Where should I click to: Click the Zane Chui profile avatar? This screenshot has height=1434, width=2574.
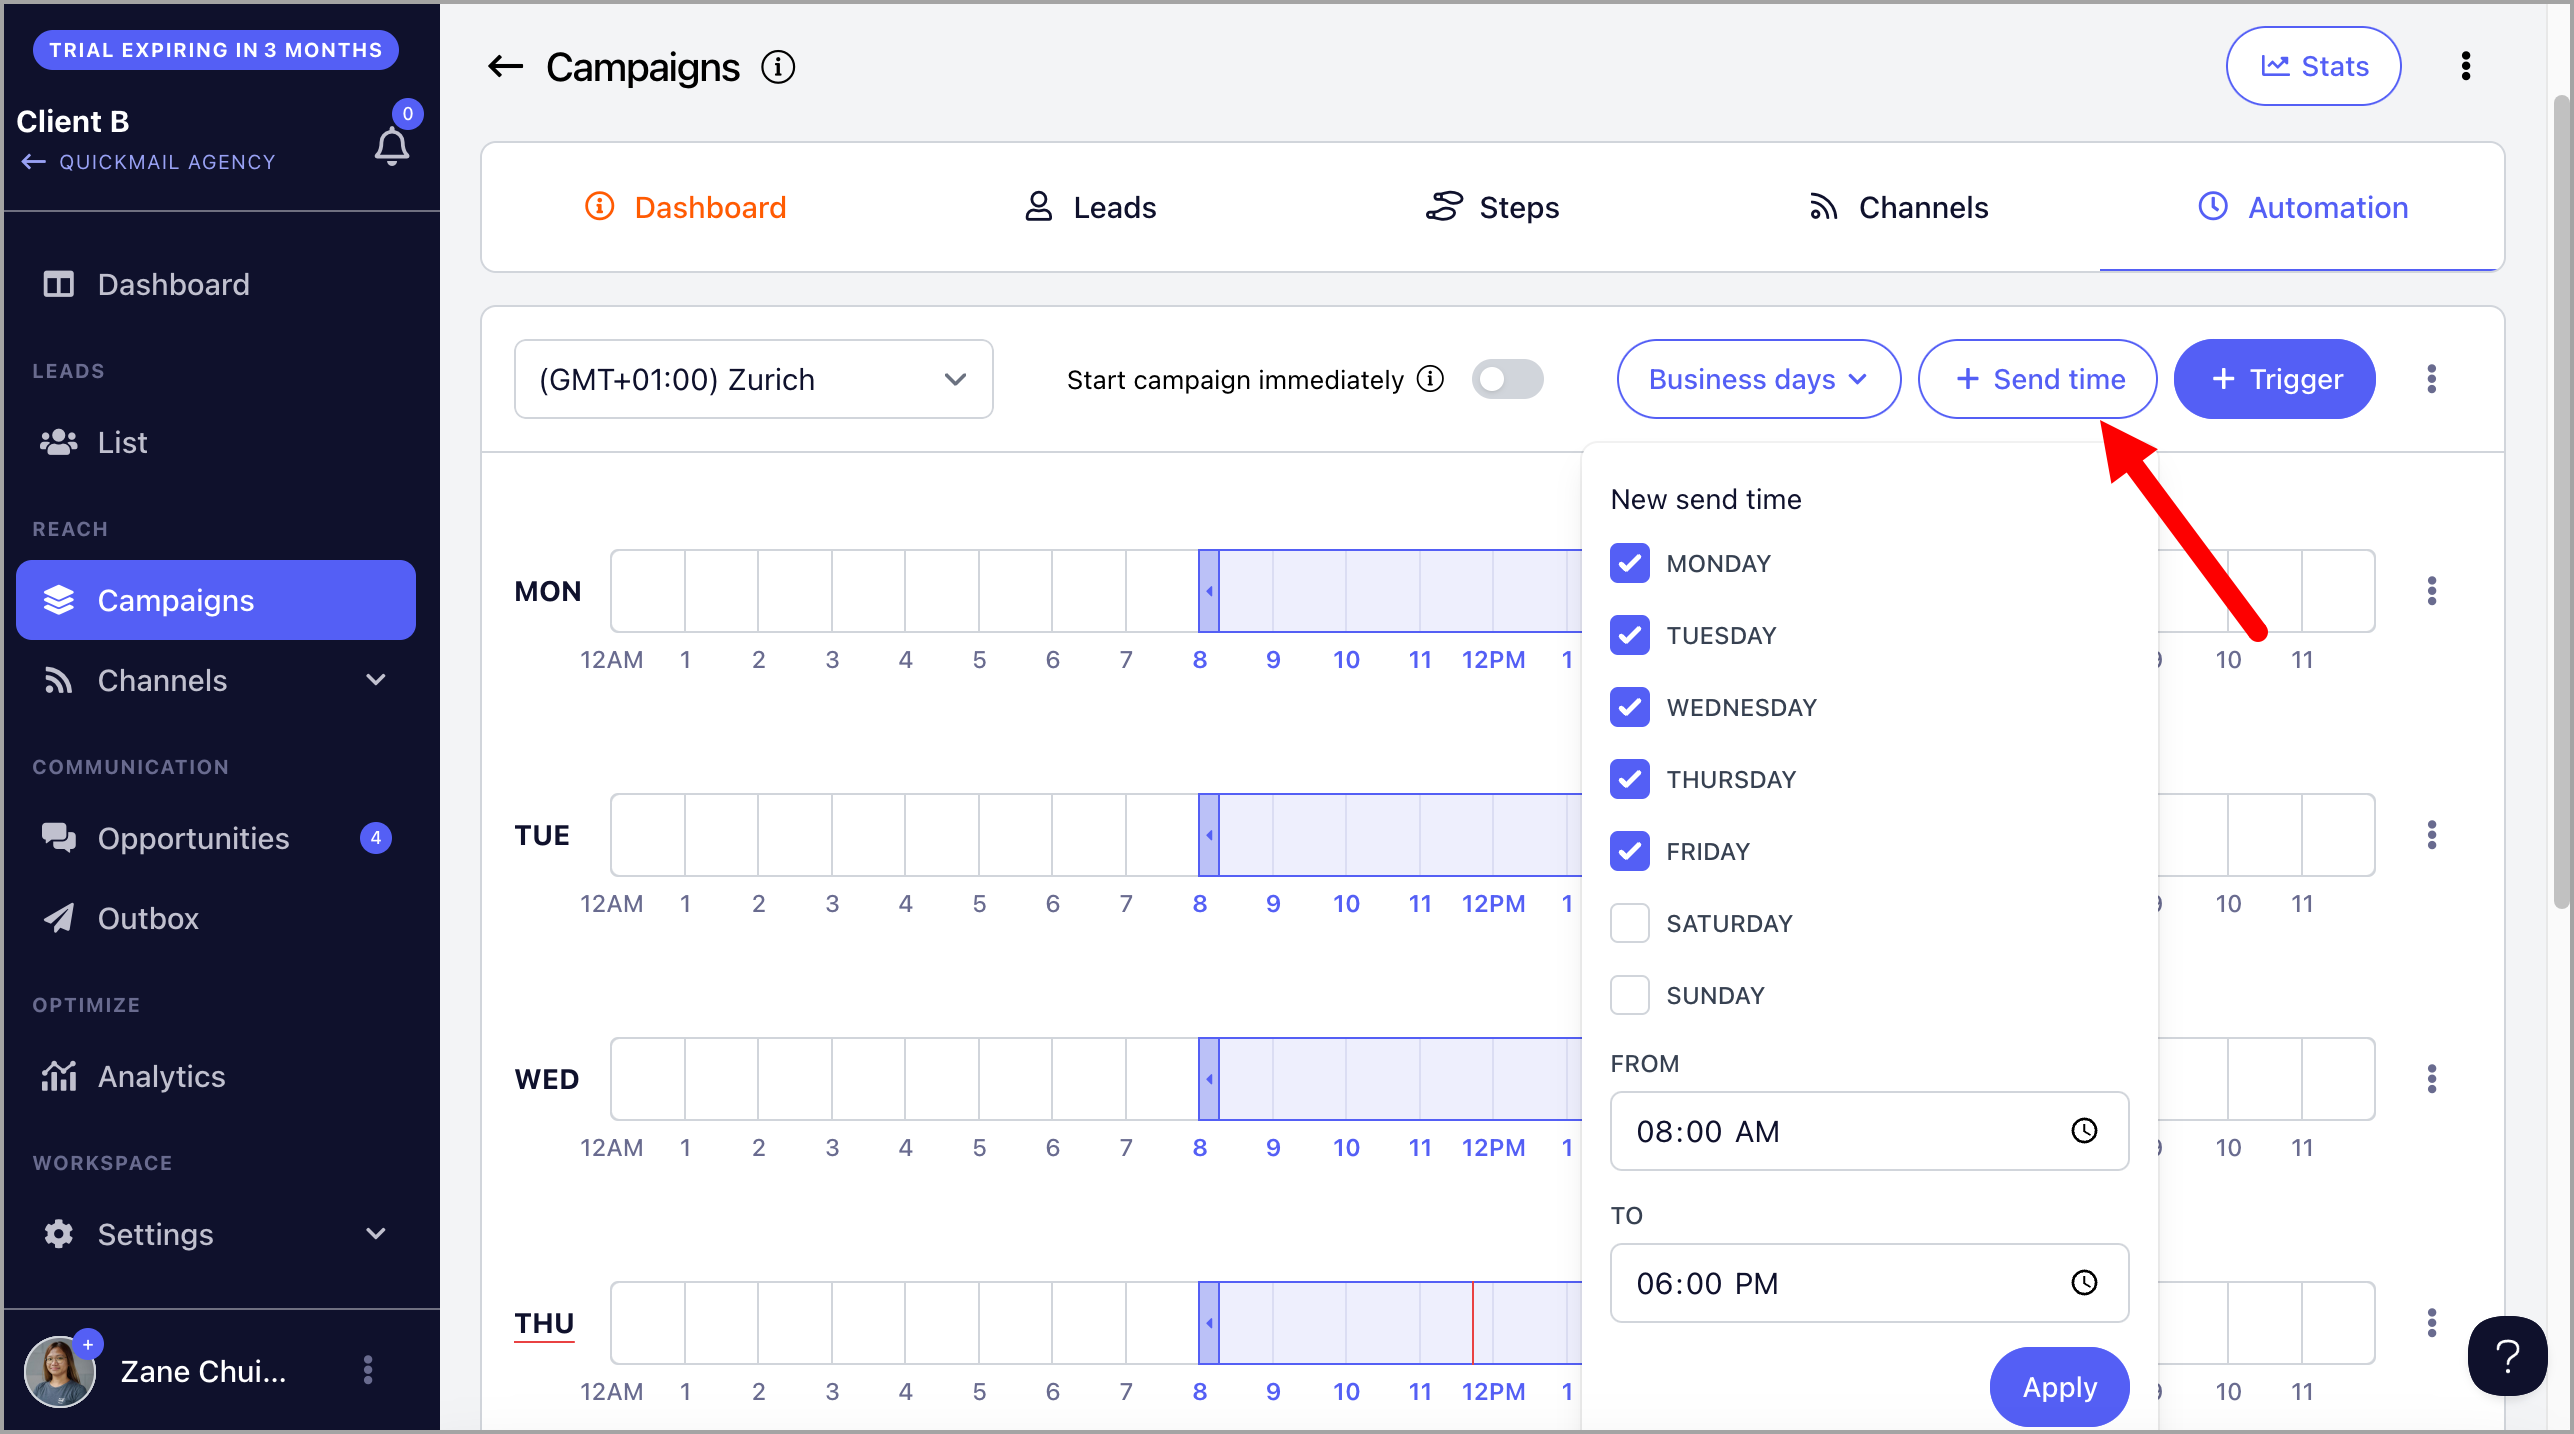(59, 1371)
